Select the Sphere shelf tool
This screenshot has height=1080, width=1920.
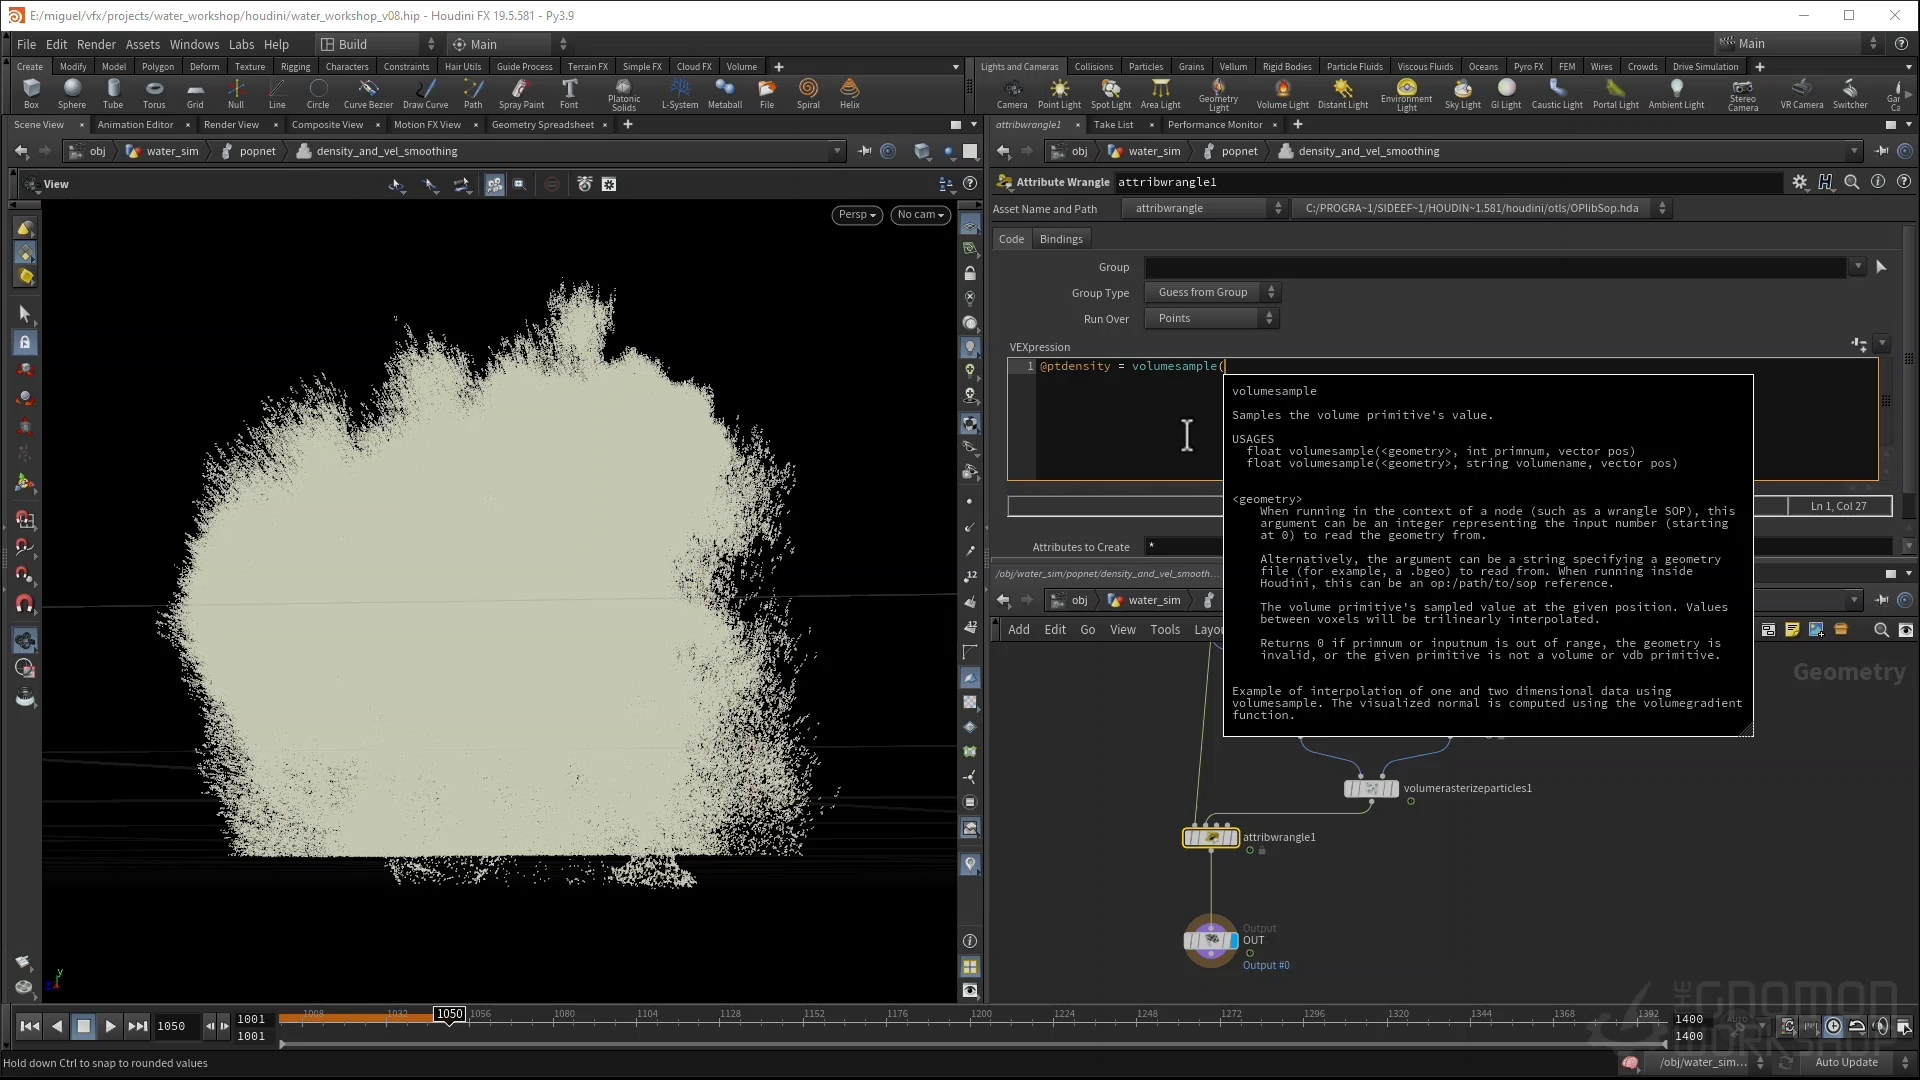(72, 93)
